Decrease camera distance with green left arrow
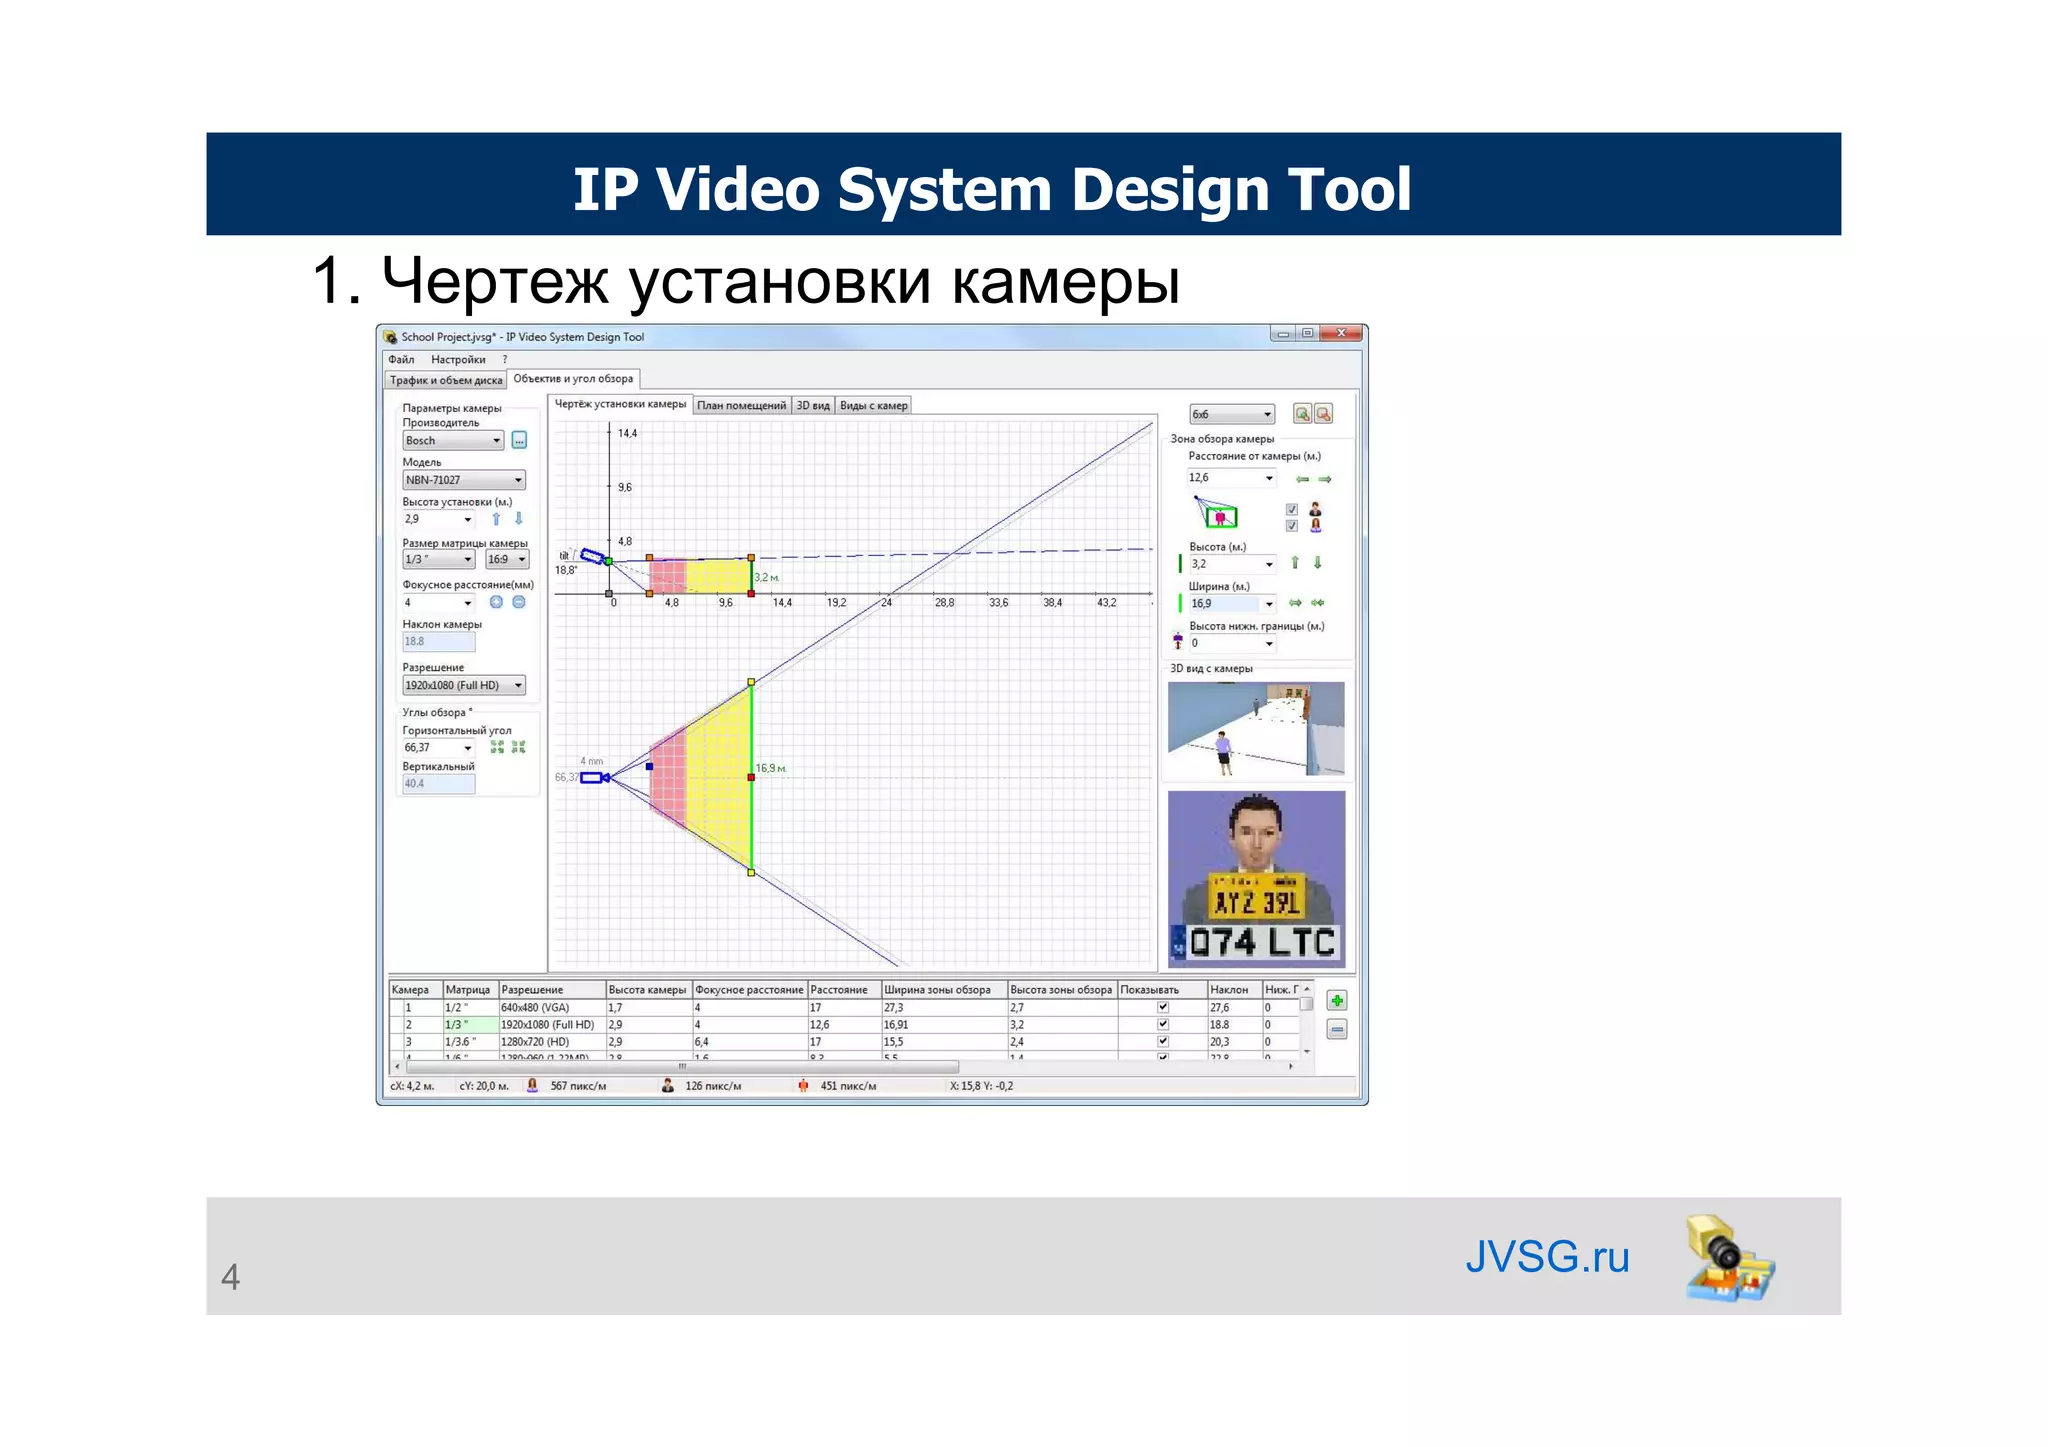The height and width of the screenshot is (1447, 2048). 1302,479
